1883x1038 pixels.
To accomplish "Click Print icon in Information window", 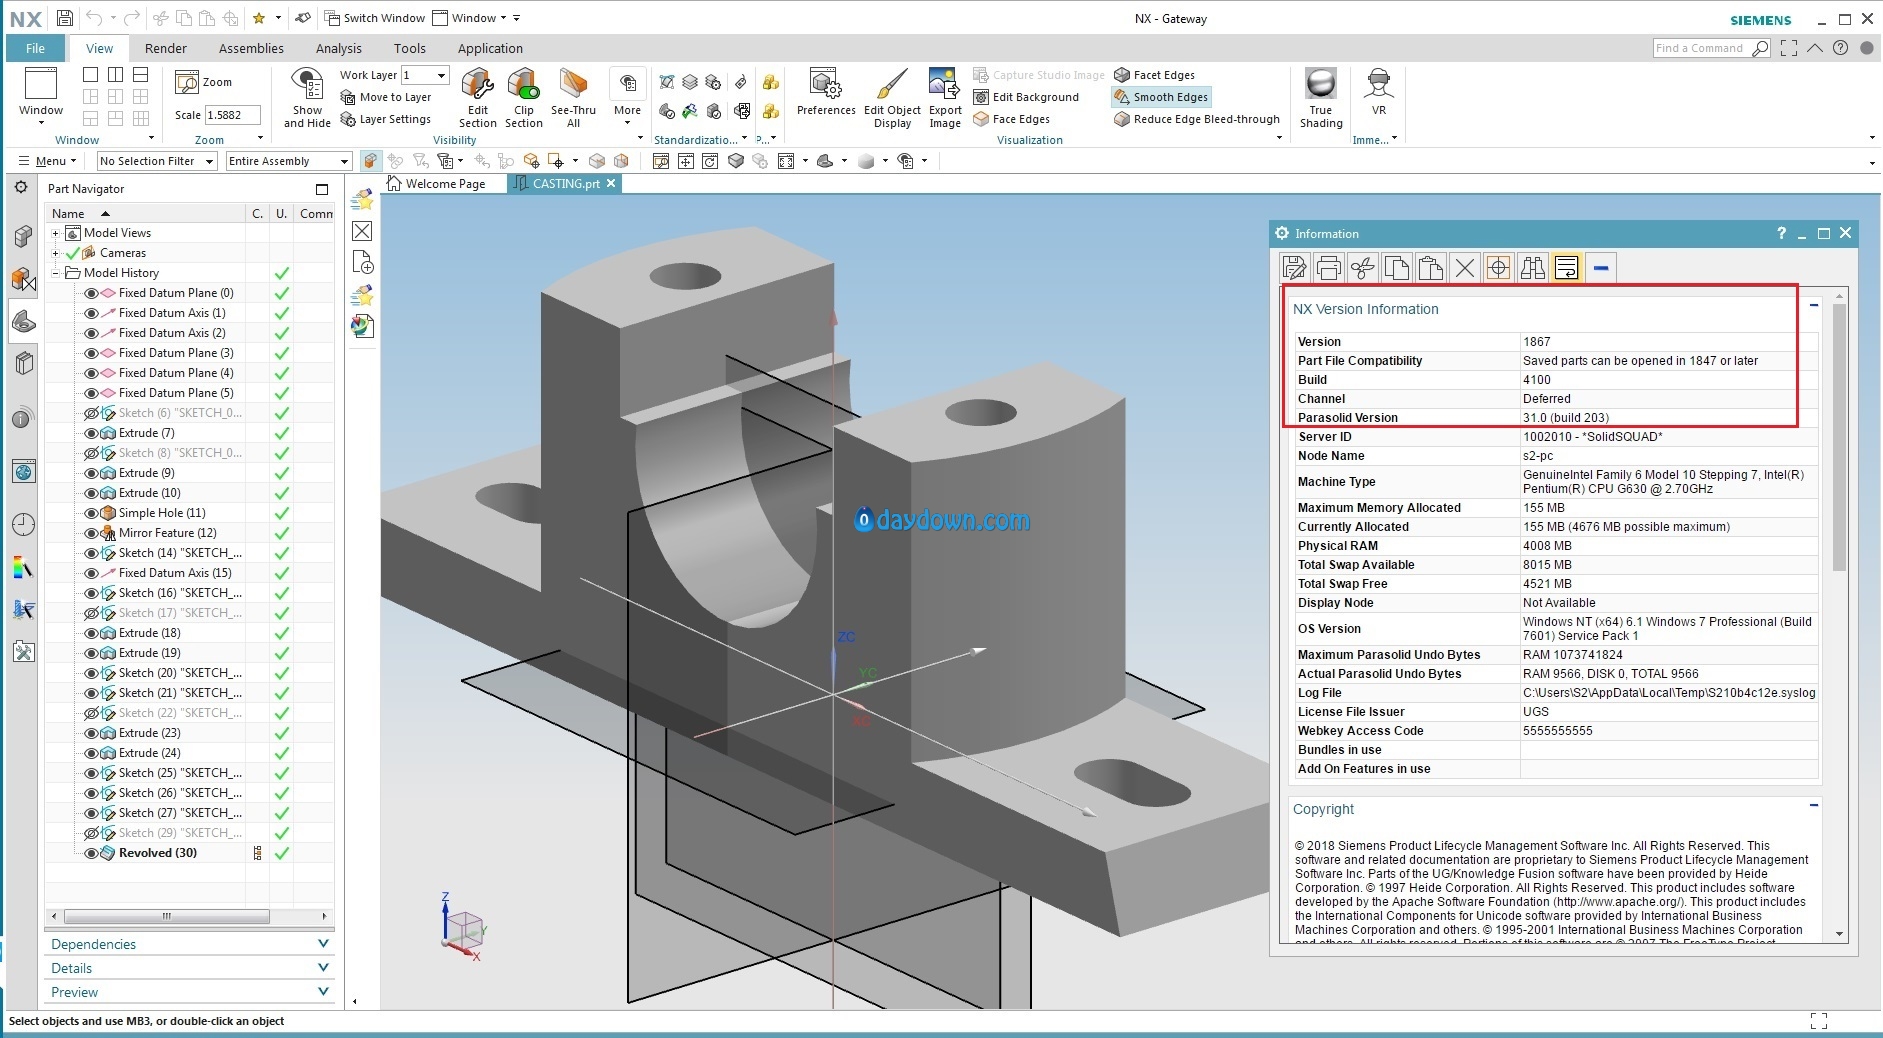I will 1328,268.
